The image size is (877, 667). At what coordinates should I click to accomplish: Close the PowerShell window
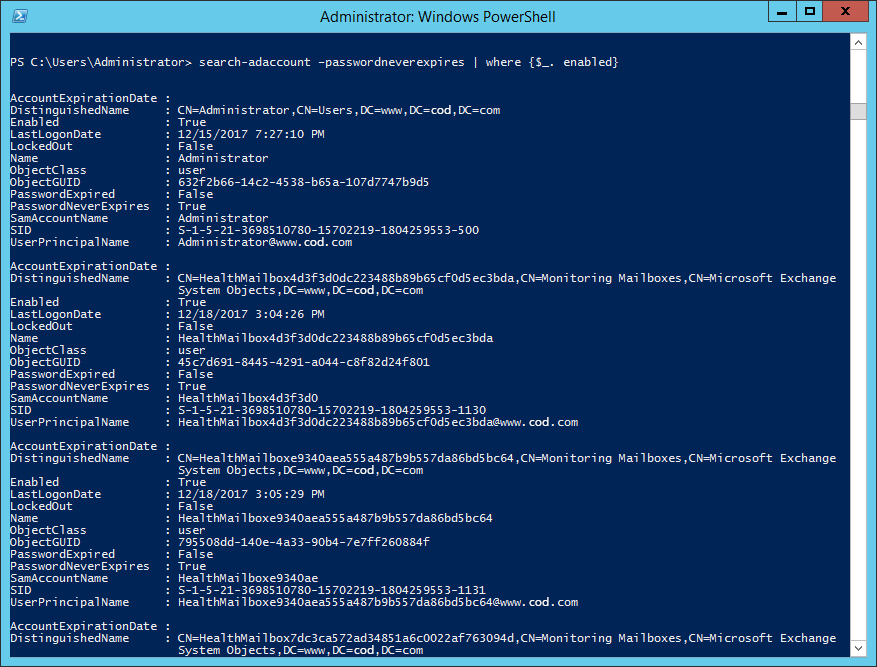pyautogui.click(x=845, y=11)
